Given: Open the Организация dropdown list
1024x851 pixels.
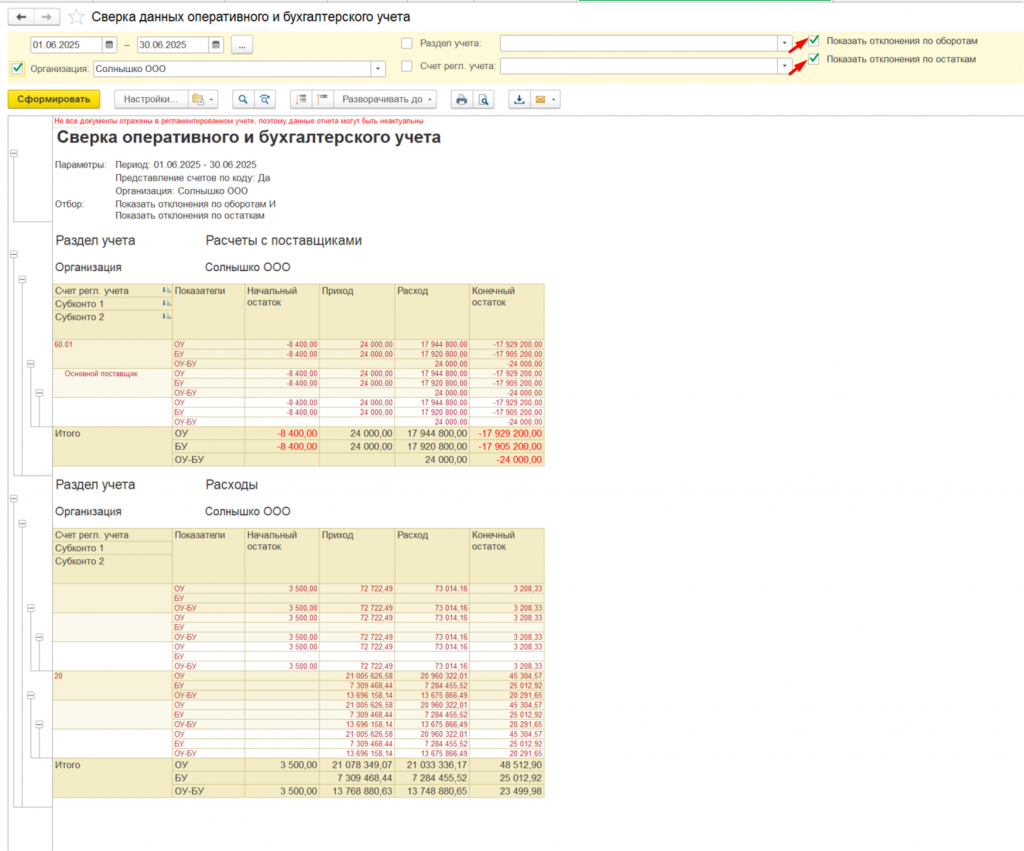Looking at the screenshot, I should pos(378,69).
